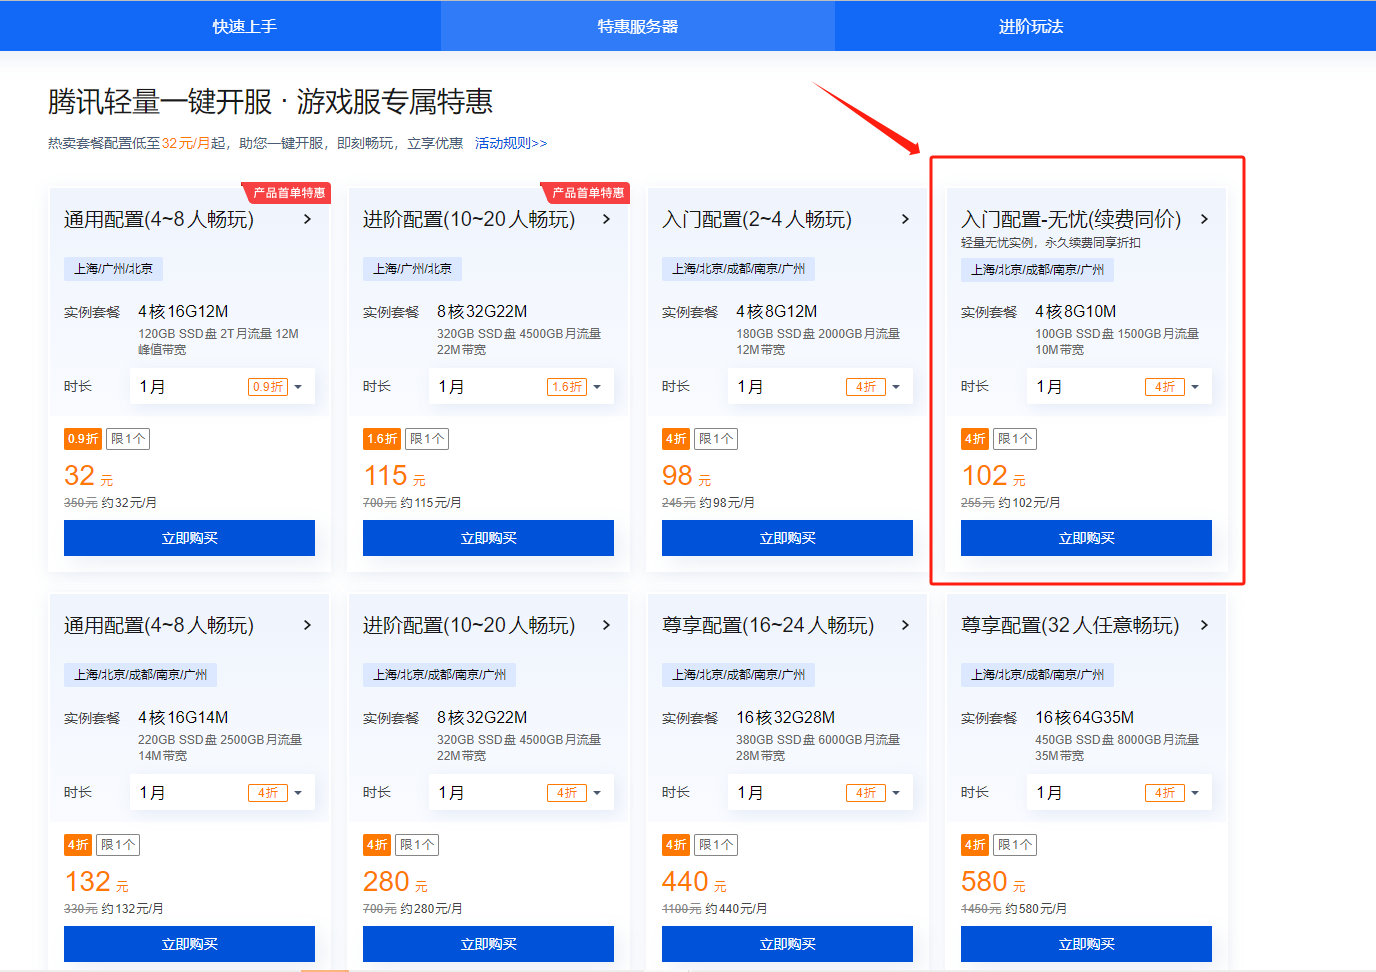
Task: Click the 580 元 price
Action: [x=993, y=882]
